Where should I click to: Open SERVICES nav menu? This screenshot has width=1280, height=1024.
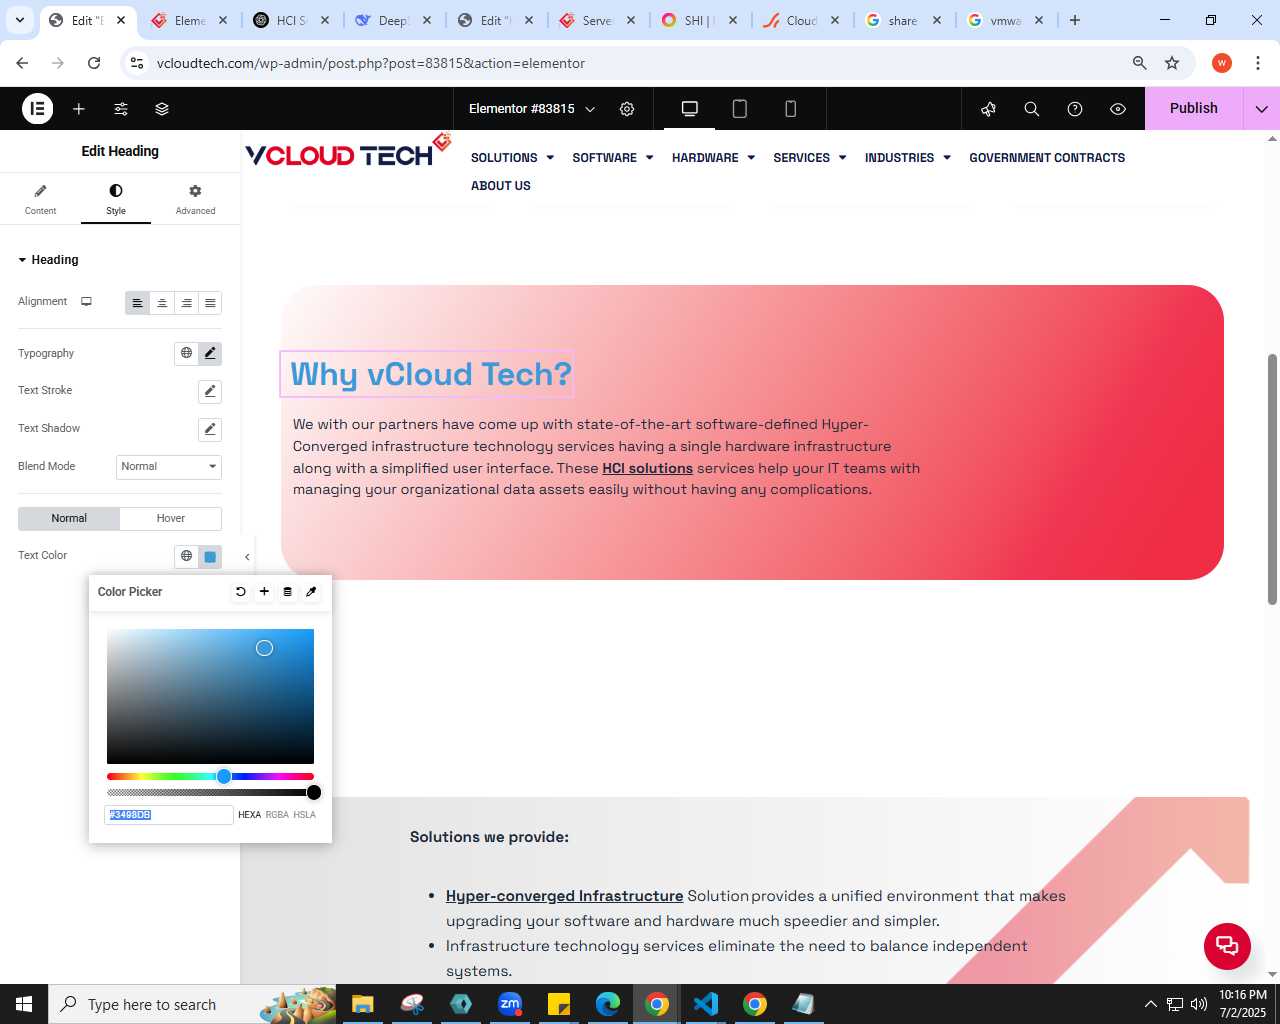coord(810,158)
